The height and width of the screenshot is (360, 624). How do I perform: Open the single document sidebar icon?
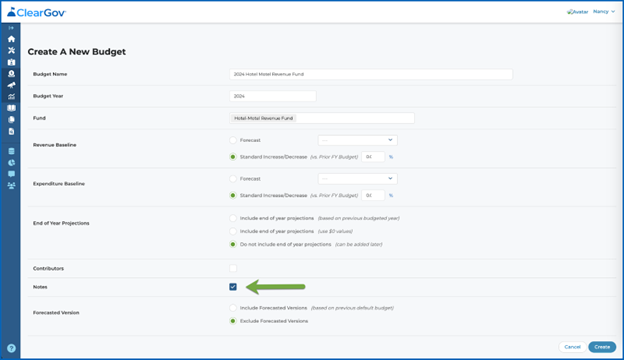pyautogui.click(x=11, y=131)
